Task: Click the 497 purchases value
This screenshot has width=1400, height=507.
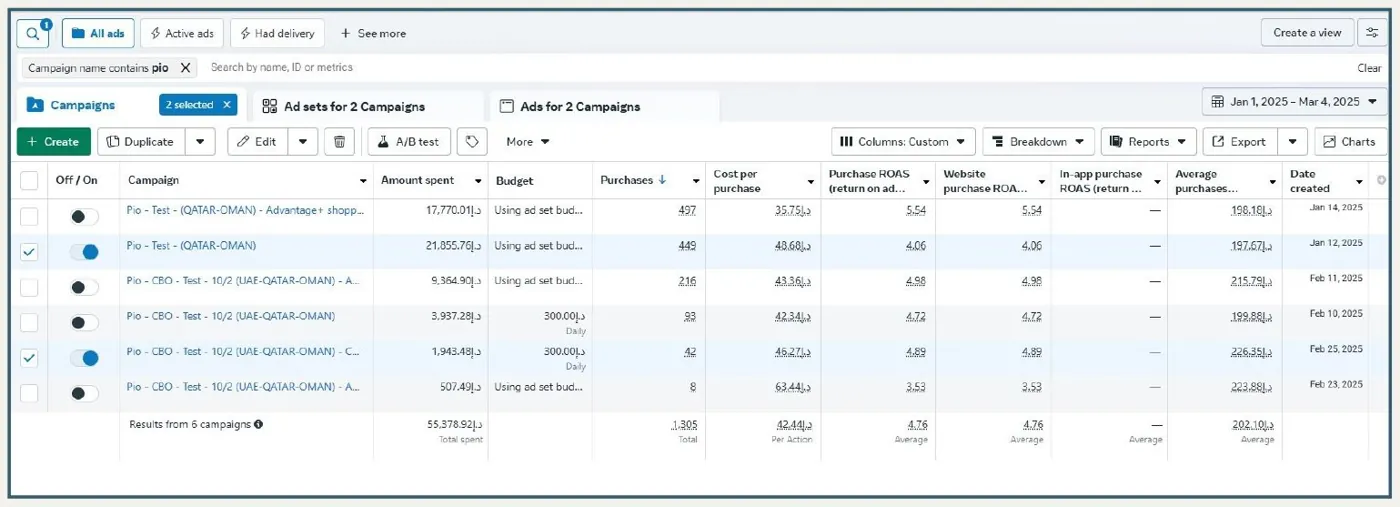Action: (x=687, y=211)
